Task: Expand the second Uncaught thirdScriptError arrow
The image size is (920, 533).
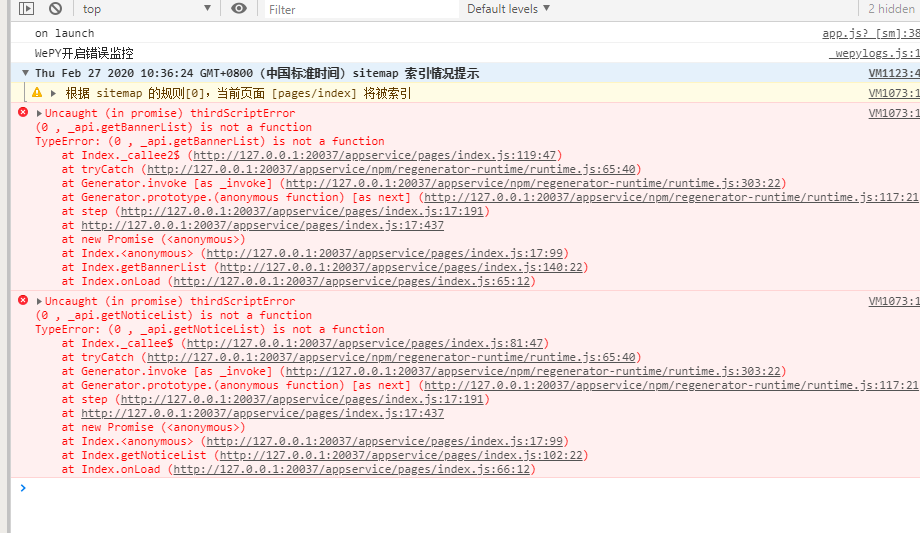Action: (39, 301)
